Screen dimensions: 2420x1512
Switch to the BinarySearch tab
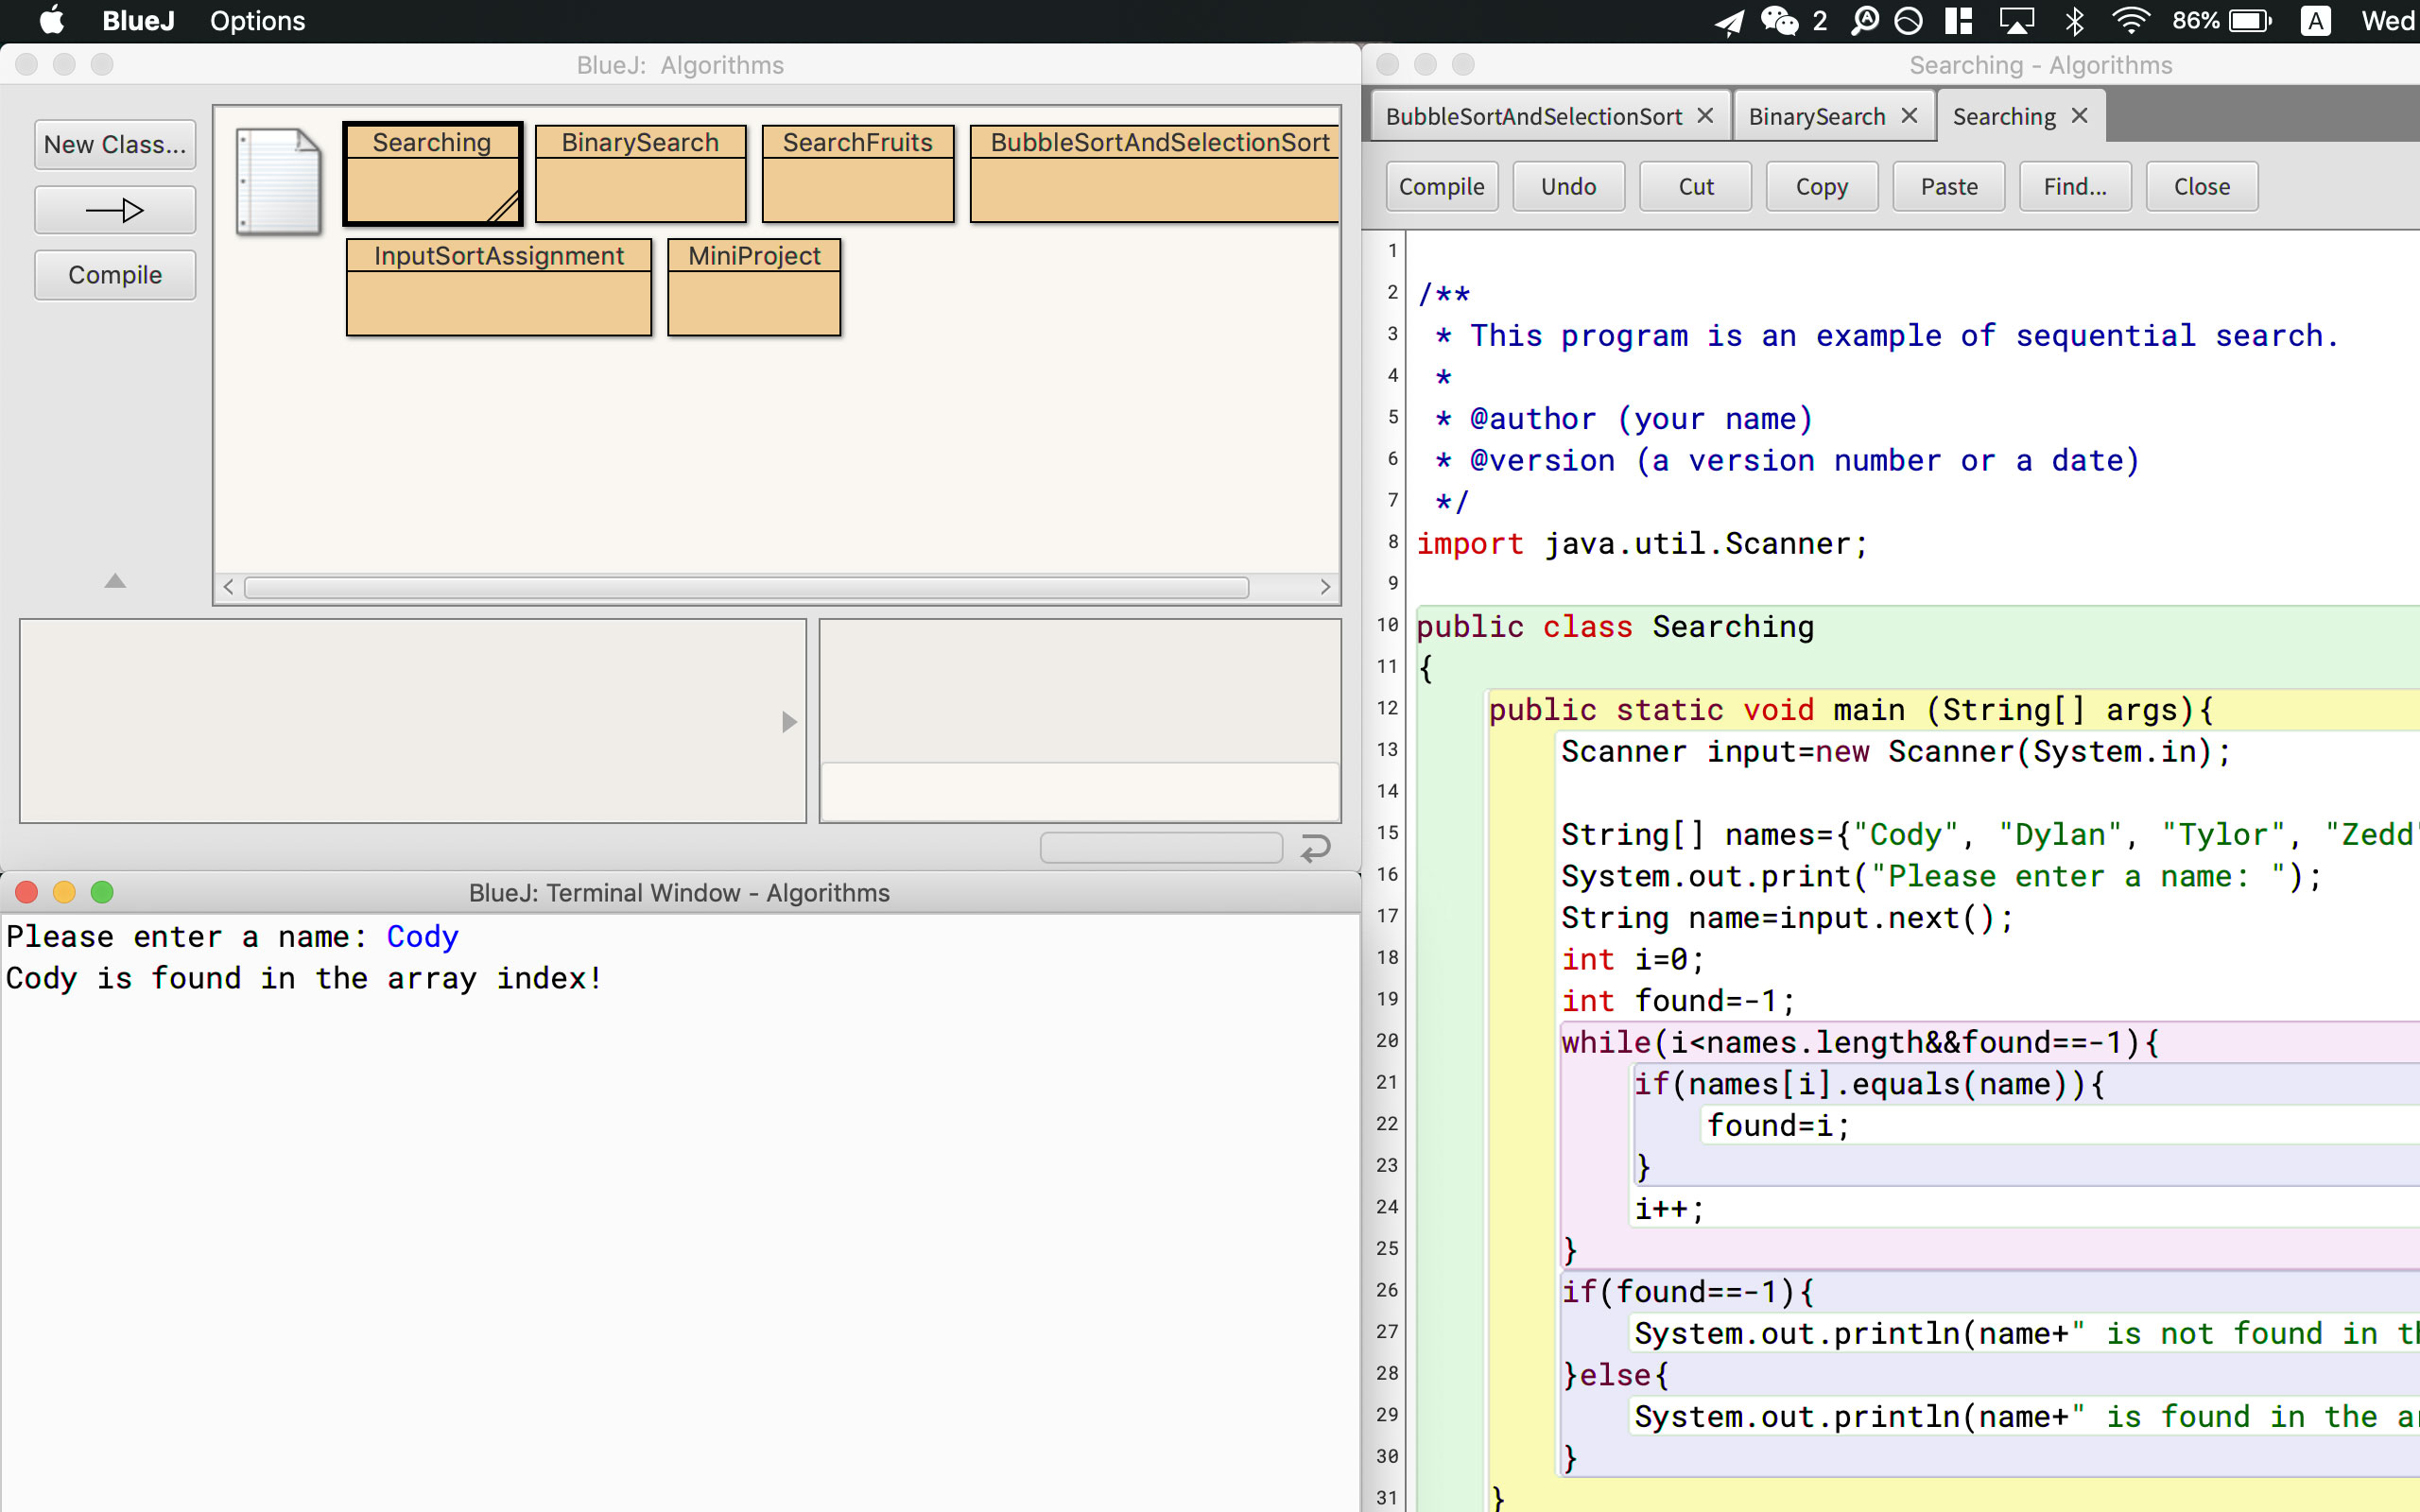1816,117
